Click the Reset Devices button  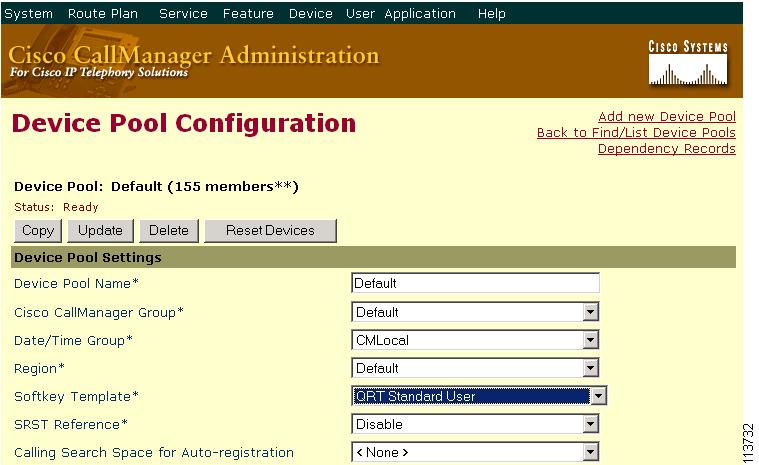coord(270,231)
